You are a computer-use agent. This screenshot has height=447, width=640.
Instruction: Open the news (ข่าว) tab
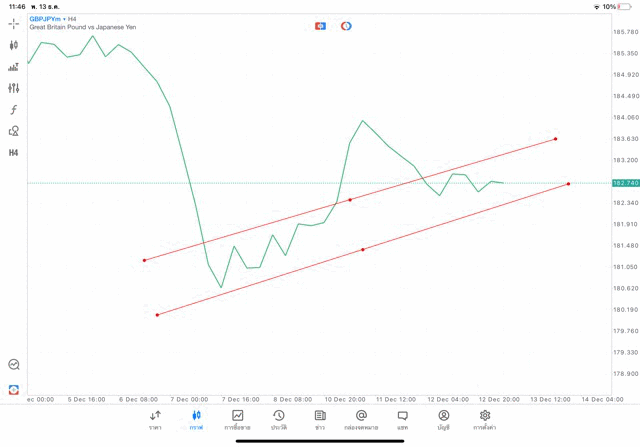coord(320,419)
